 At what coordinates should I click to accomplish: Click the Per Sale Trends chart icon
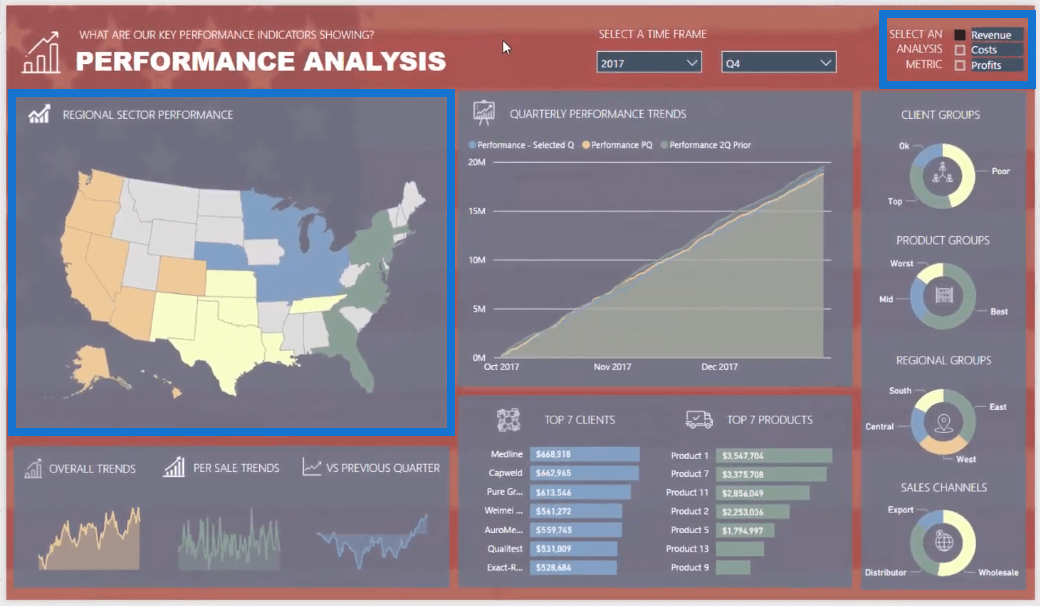tap(174, 467)
